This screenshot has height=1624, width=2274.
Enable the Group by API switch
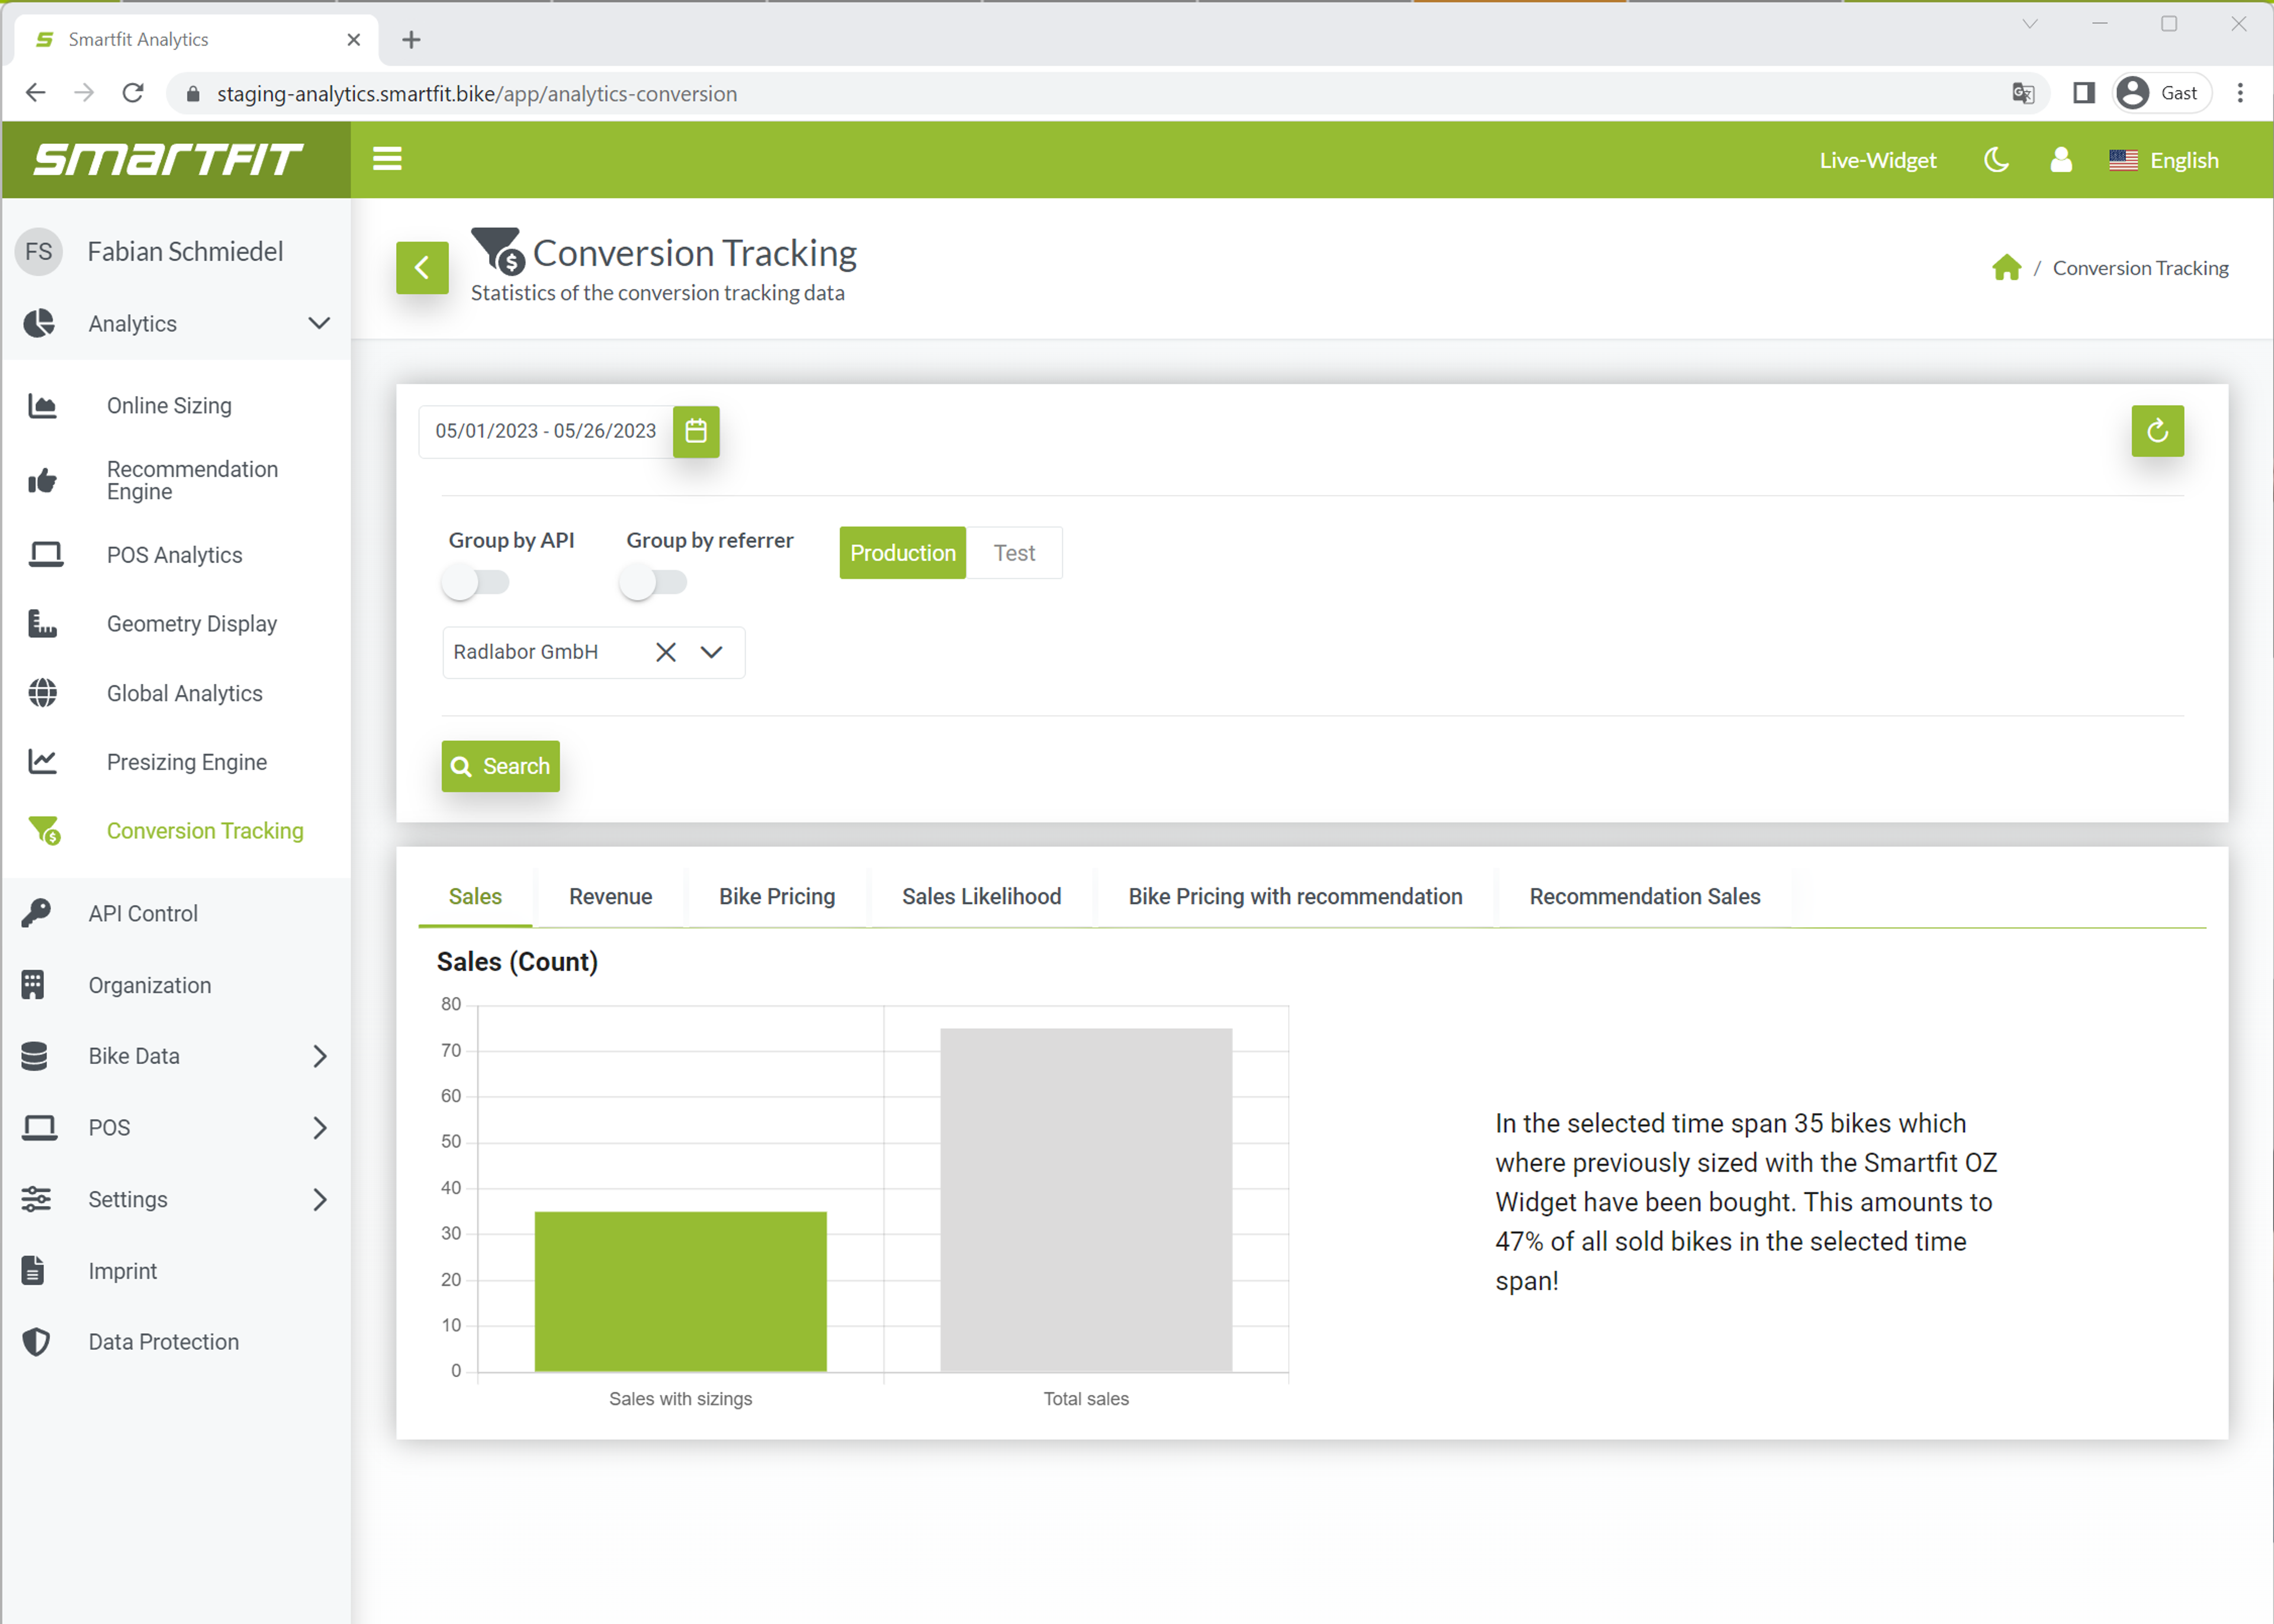coord(476,582)
